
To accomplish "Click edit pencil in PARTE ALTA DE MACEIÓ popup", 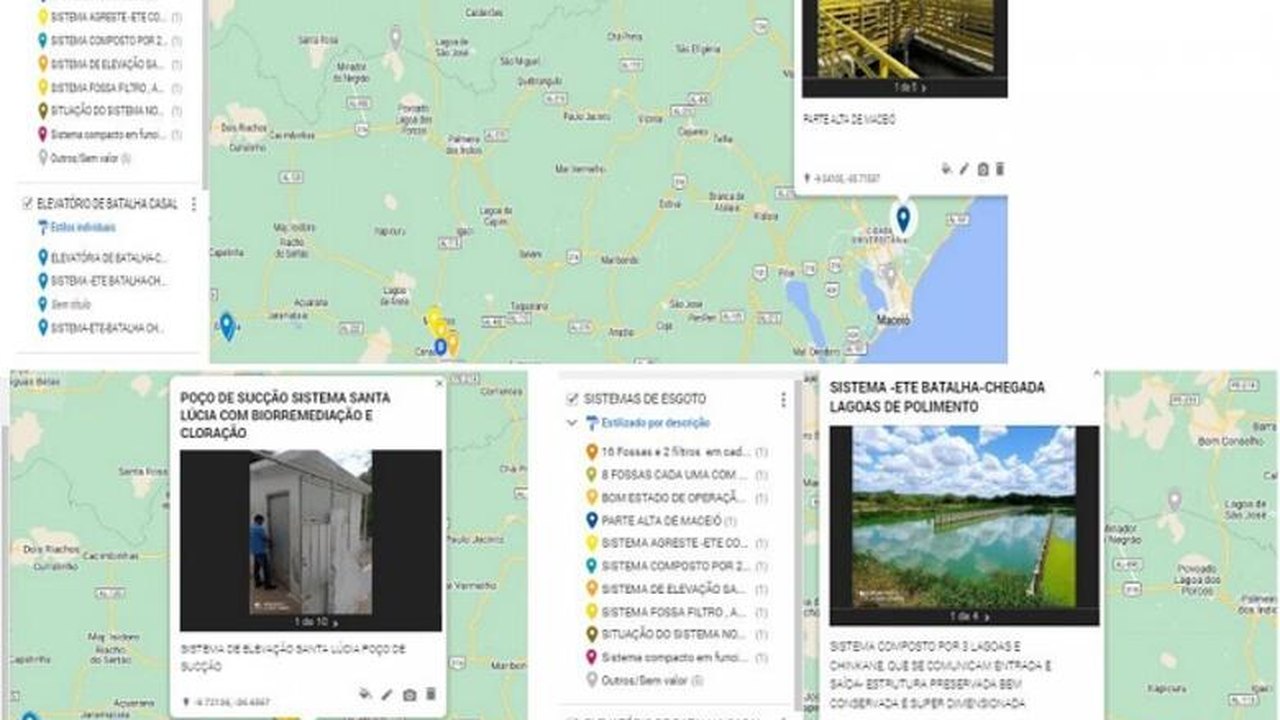I will pos(964,169).
